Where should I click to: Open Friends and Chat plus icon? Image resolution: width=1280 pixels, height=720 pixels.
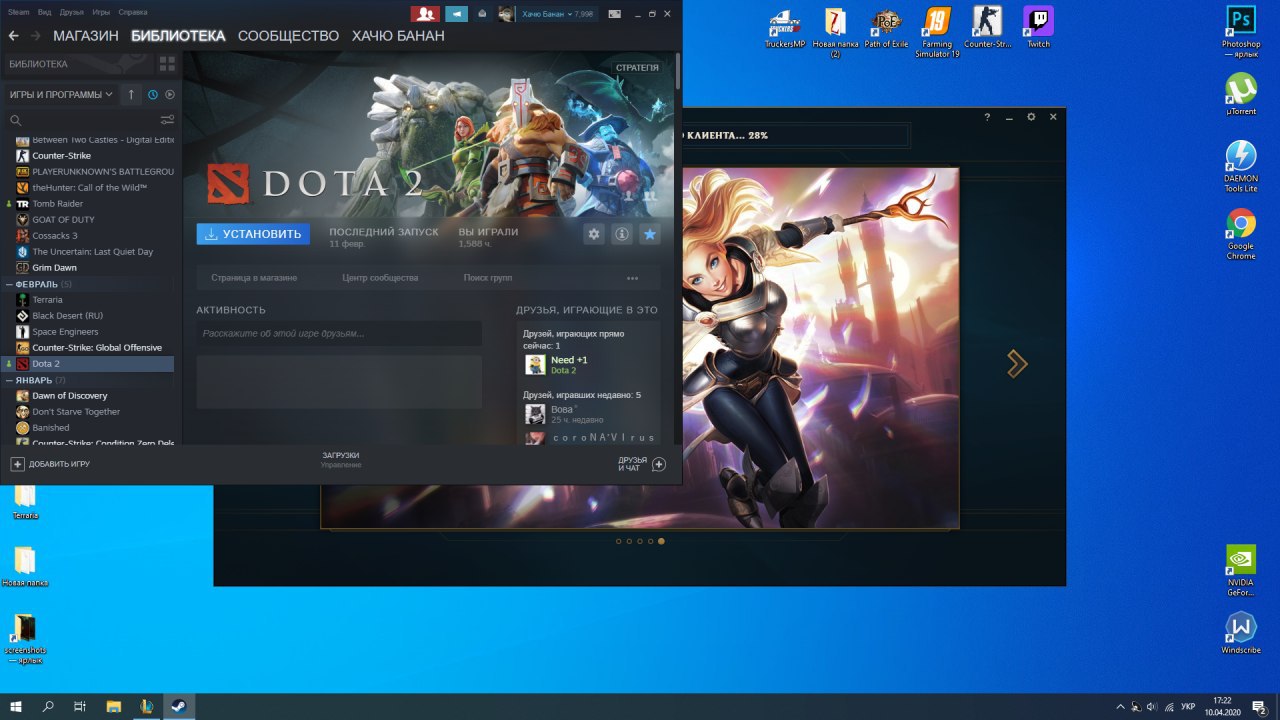point(658,464)
